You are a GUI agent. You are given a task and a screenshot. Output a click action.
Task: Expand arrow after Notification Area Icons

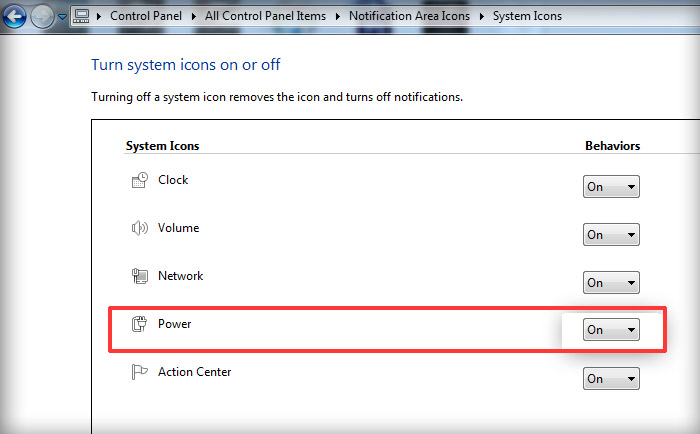click(x=482, y=16)
